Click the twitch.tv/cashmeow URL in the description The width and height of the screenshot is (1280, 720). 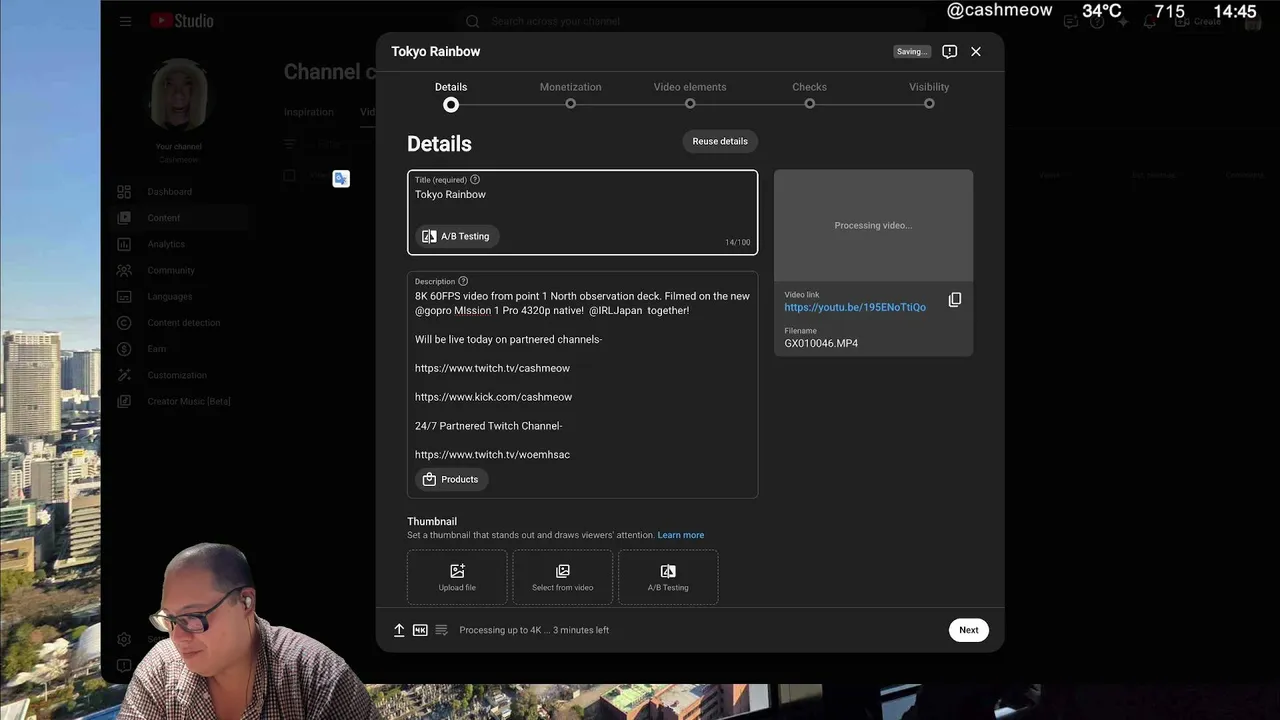(x=492, y=368)
